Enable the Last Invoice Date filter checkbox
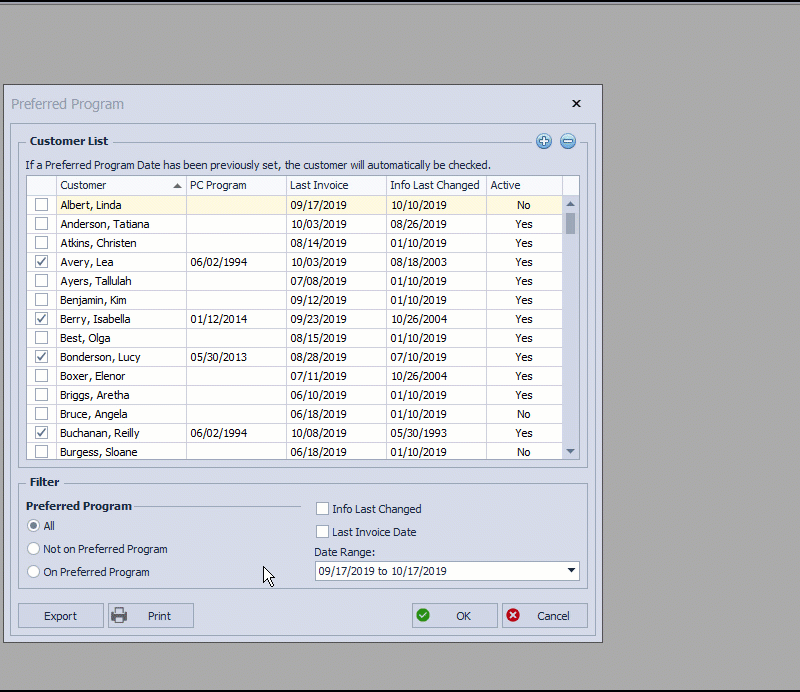Image resolution: width=800 pixels, height=692 pixels. click(322, 532)
